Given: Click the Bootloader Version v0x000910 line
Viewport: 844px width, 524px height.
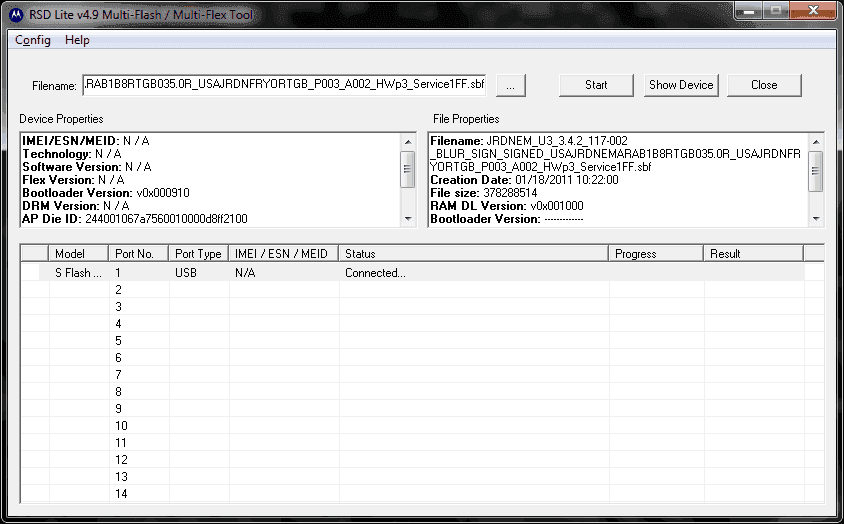Looking at the screenshot, I should pyautogui.click(x=106, y=193).
